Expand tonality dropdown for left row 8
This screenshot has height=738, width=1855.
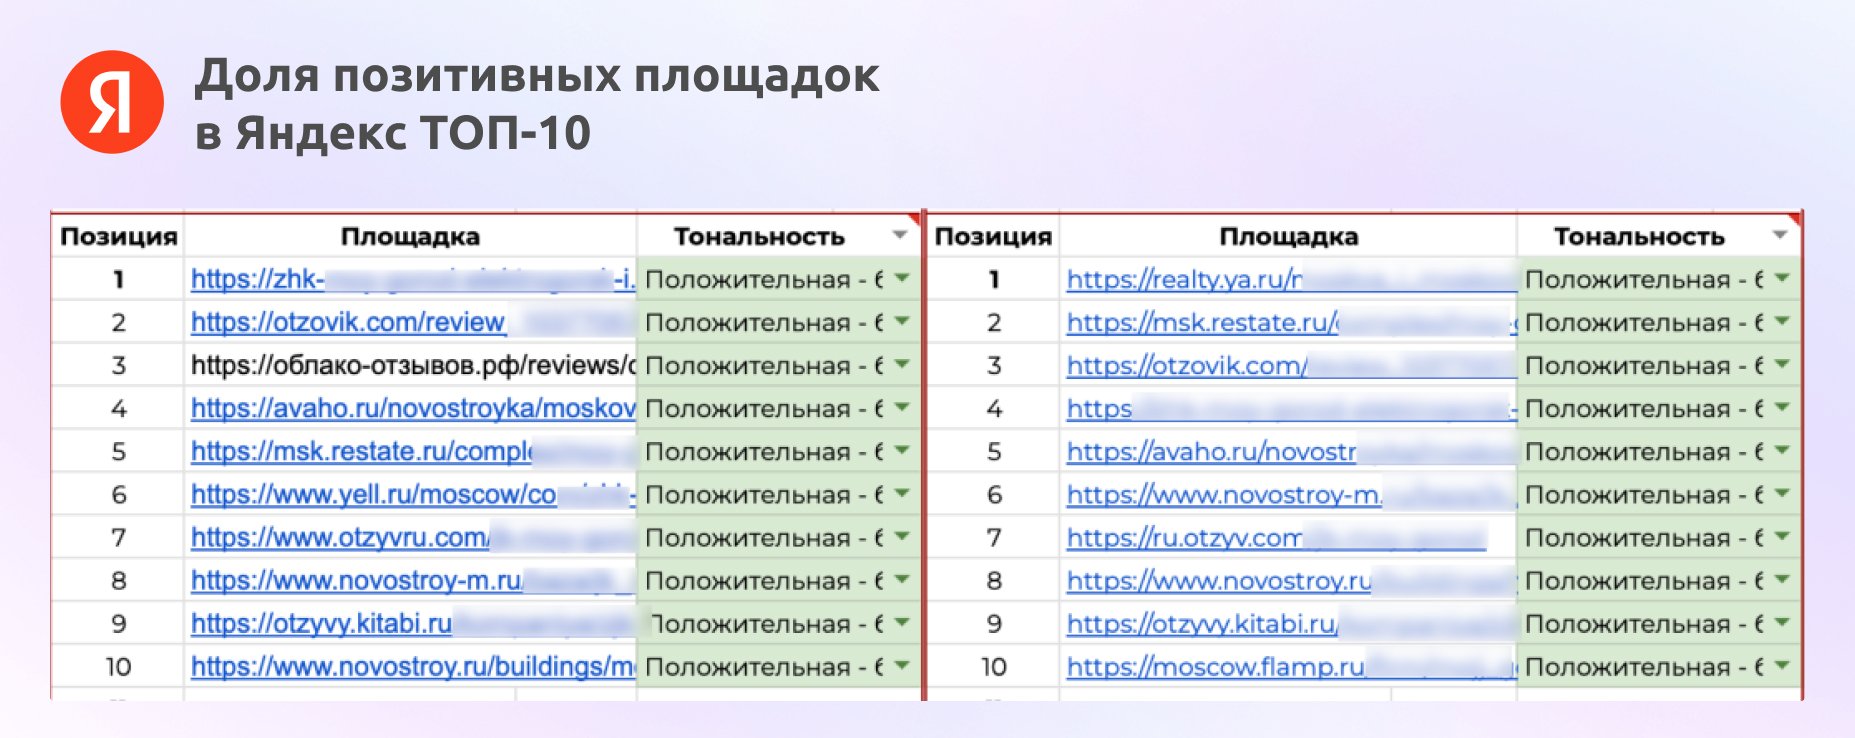coord(902,580)
